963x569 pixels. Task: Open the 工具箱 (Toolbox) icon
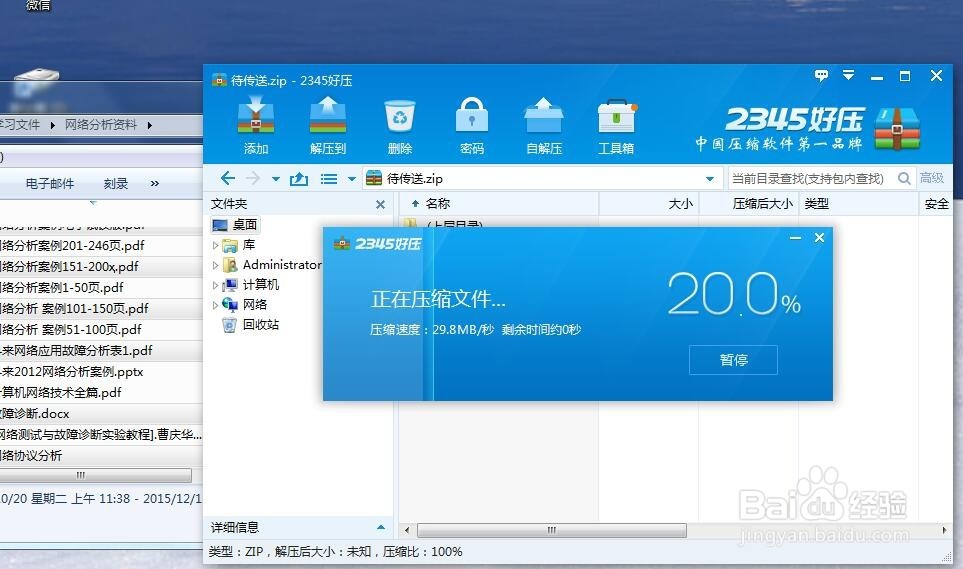[617, 125]
